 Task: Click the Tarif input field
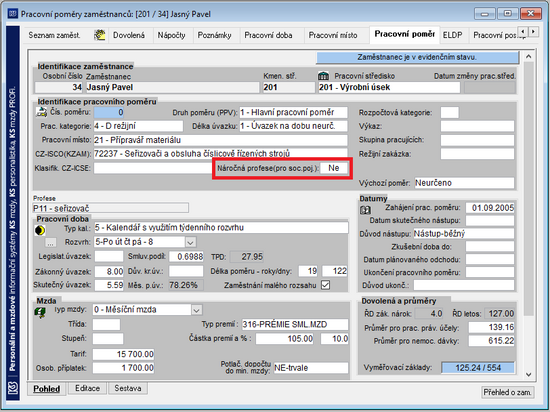123,354
